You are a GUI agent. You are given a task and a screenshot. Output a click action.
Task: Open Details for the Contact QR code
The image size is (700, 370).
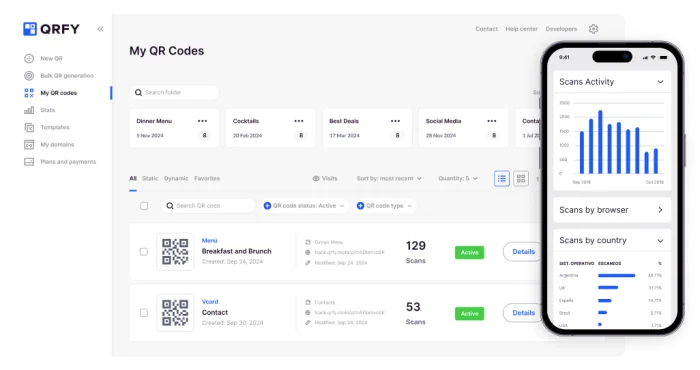point(522,313)
